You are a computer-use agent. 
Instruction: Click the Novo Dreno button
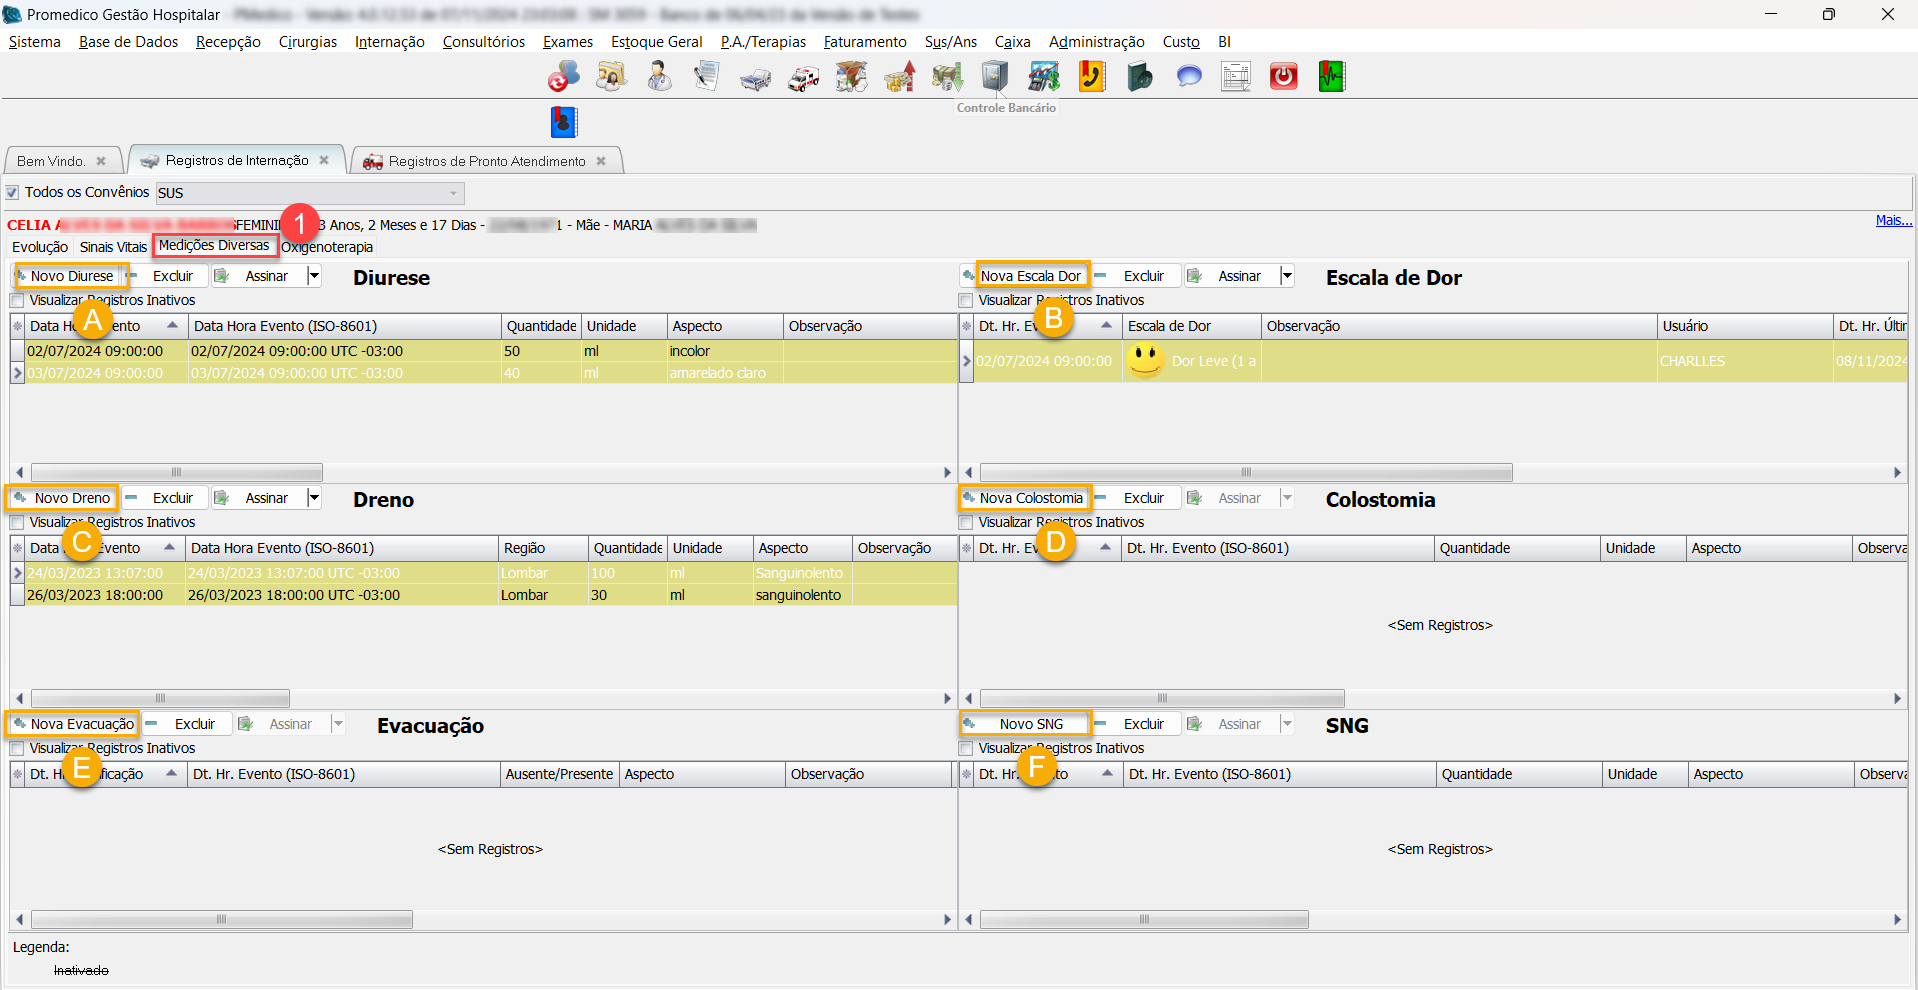[x=62, y=498]
